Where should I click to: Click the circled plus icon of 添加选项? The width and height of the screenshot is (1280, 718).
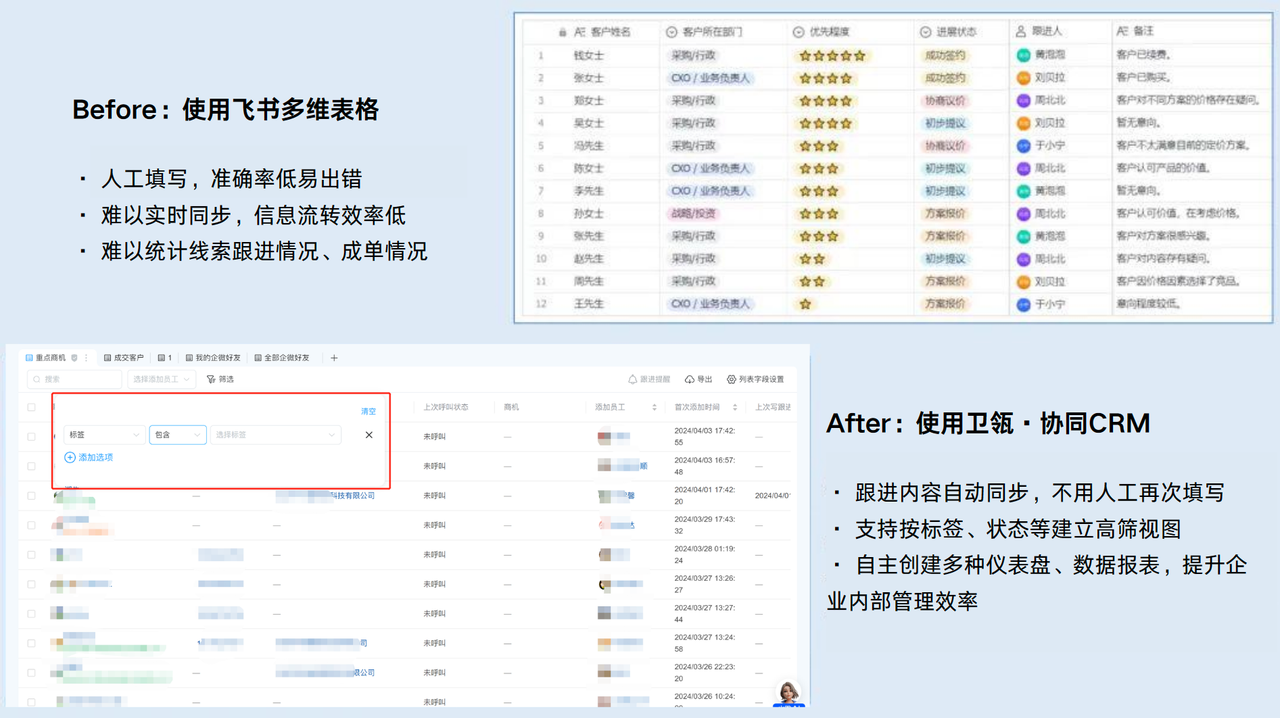coord(70,457)
